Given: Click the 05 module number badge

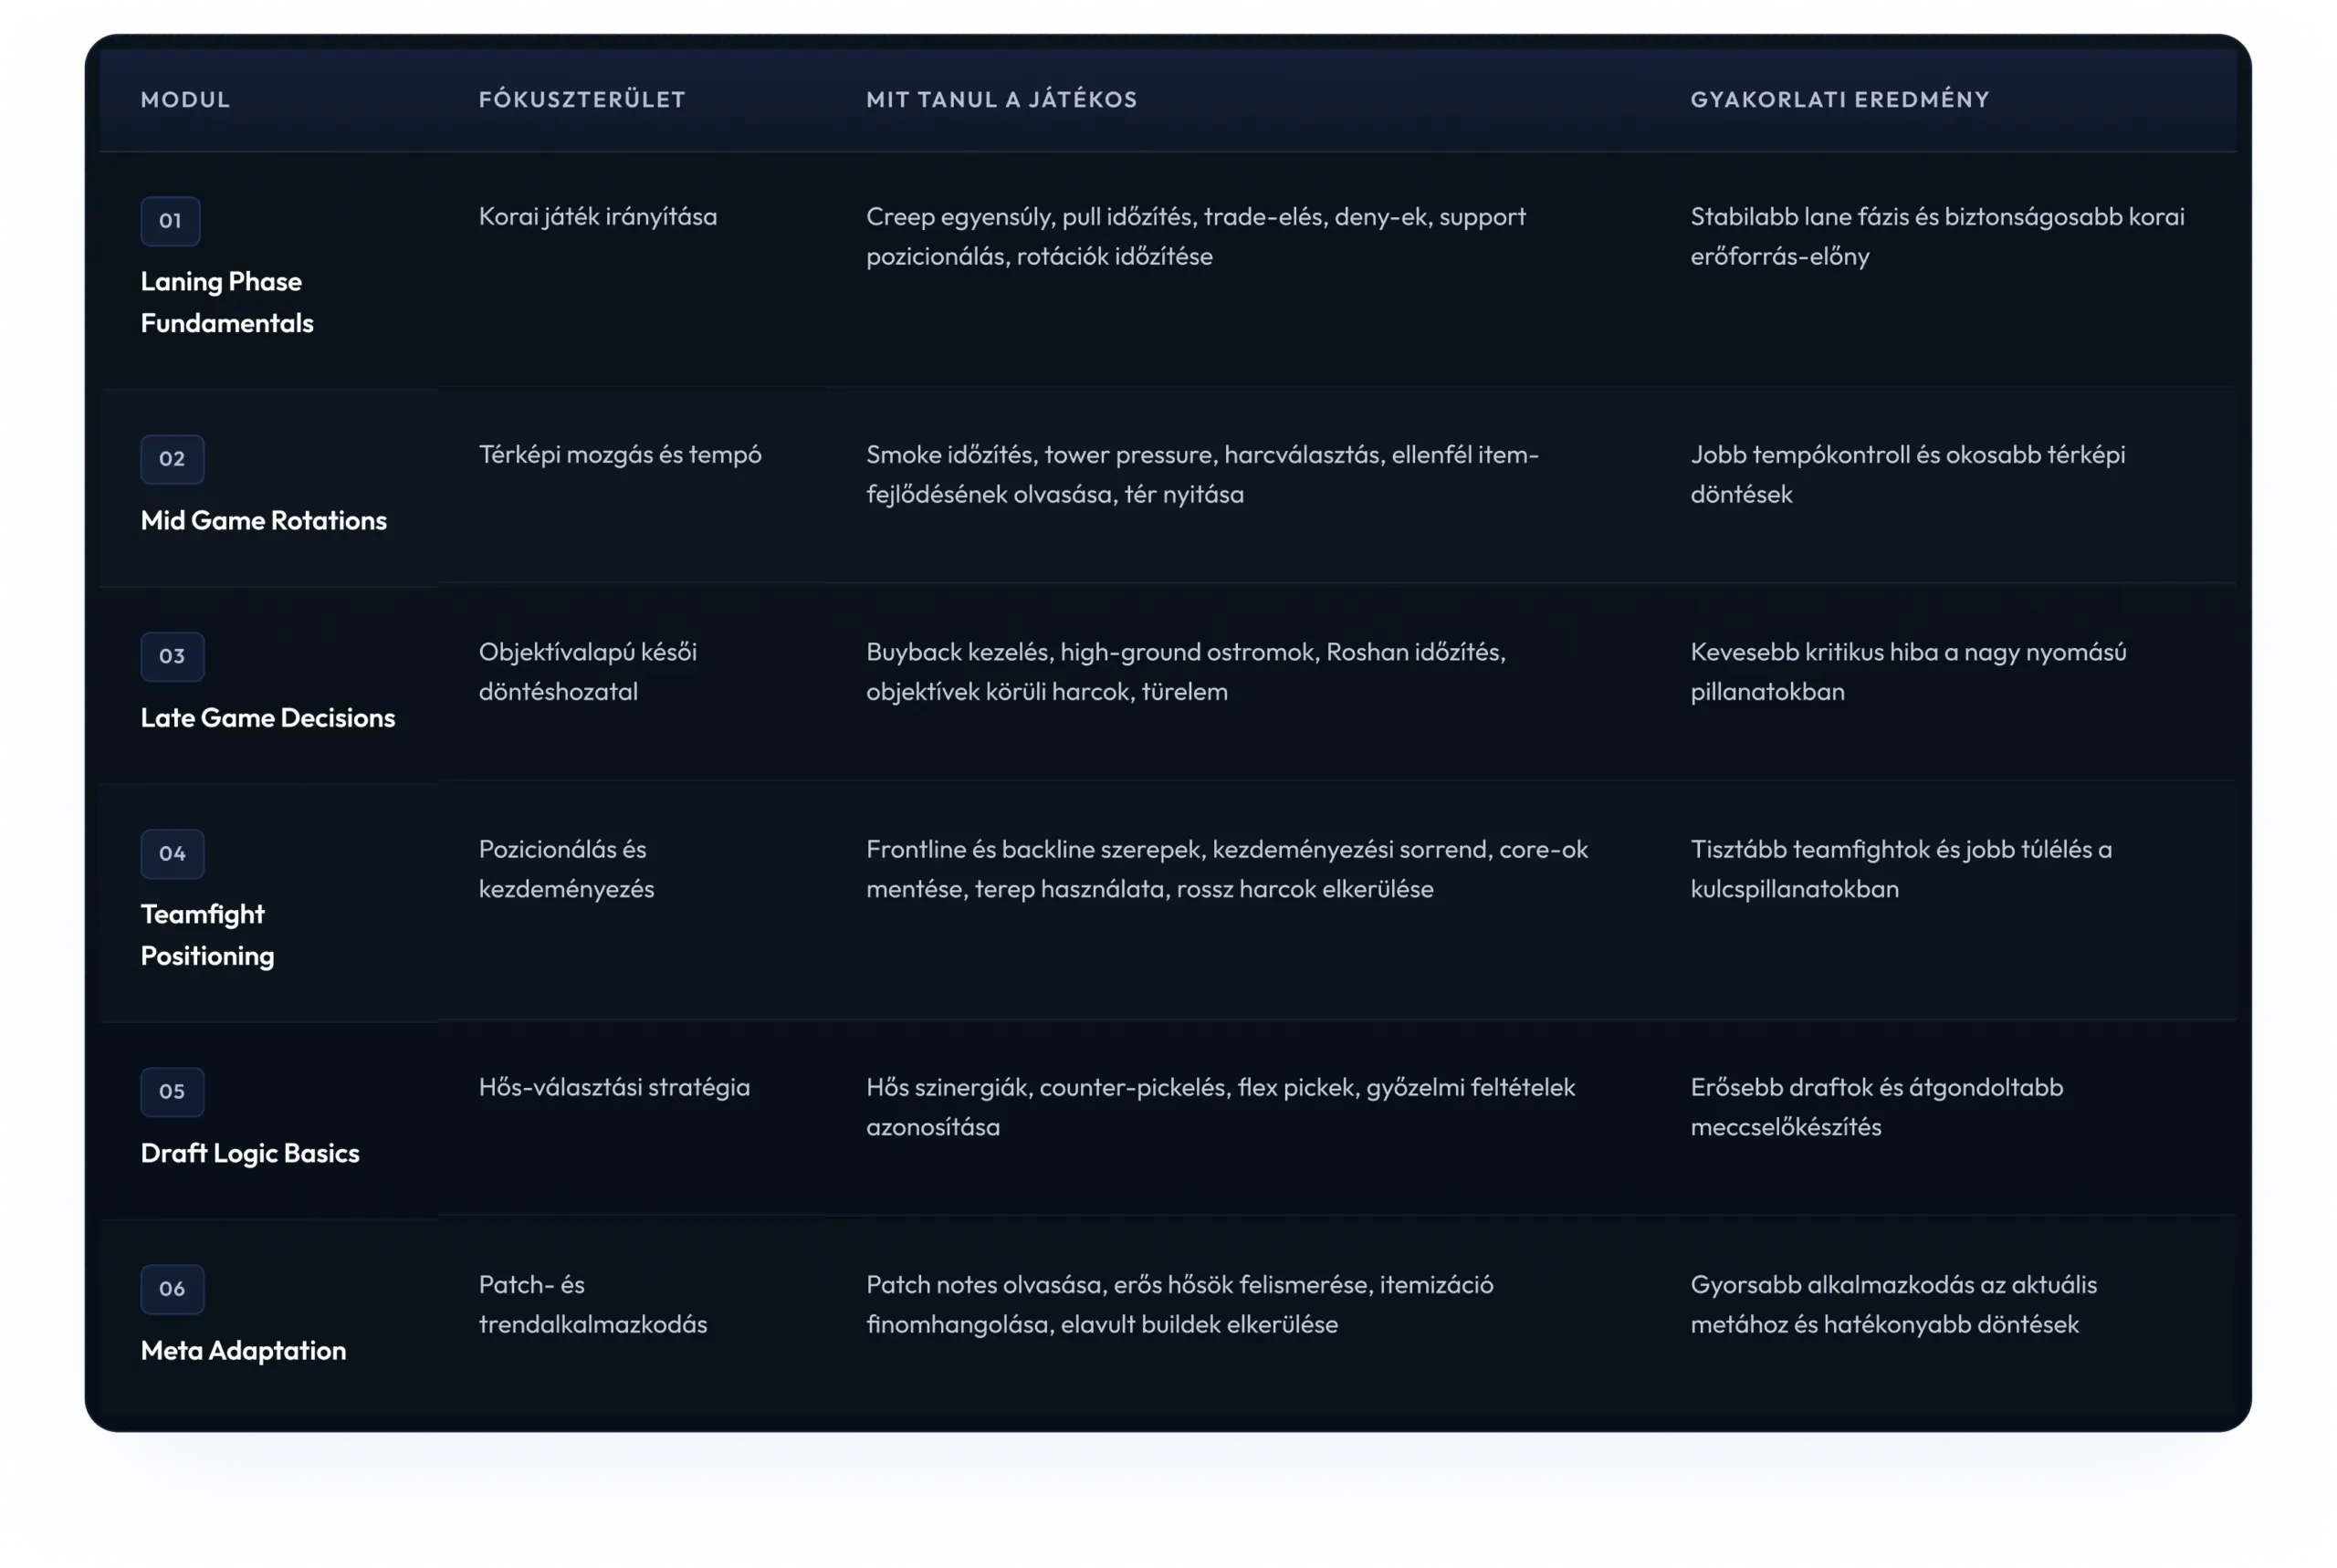Looking at the screenshot, I should coord(172,1091).
